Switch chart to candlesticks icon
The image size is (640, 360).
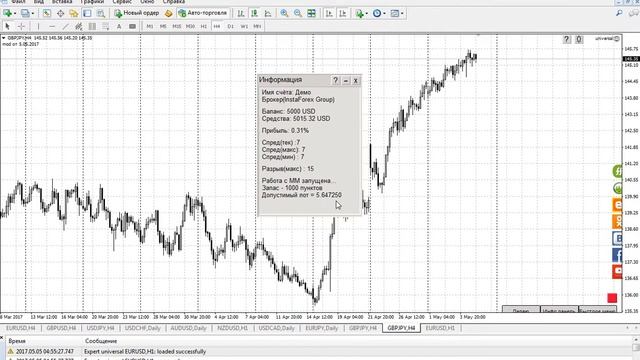click(x=254, y=13)
